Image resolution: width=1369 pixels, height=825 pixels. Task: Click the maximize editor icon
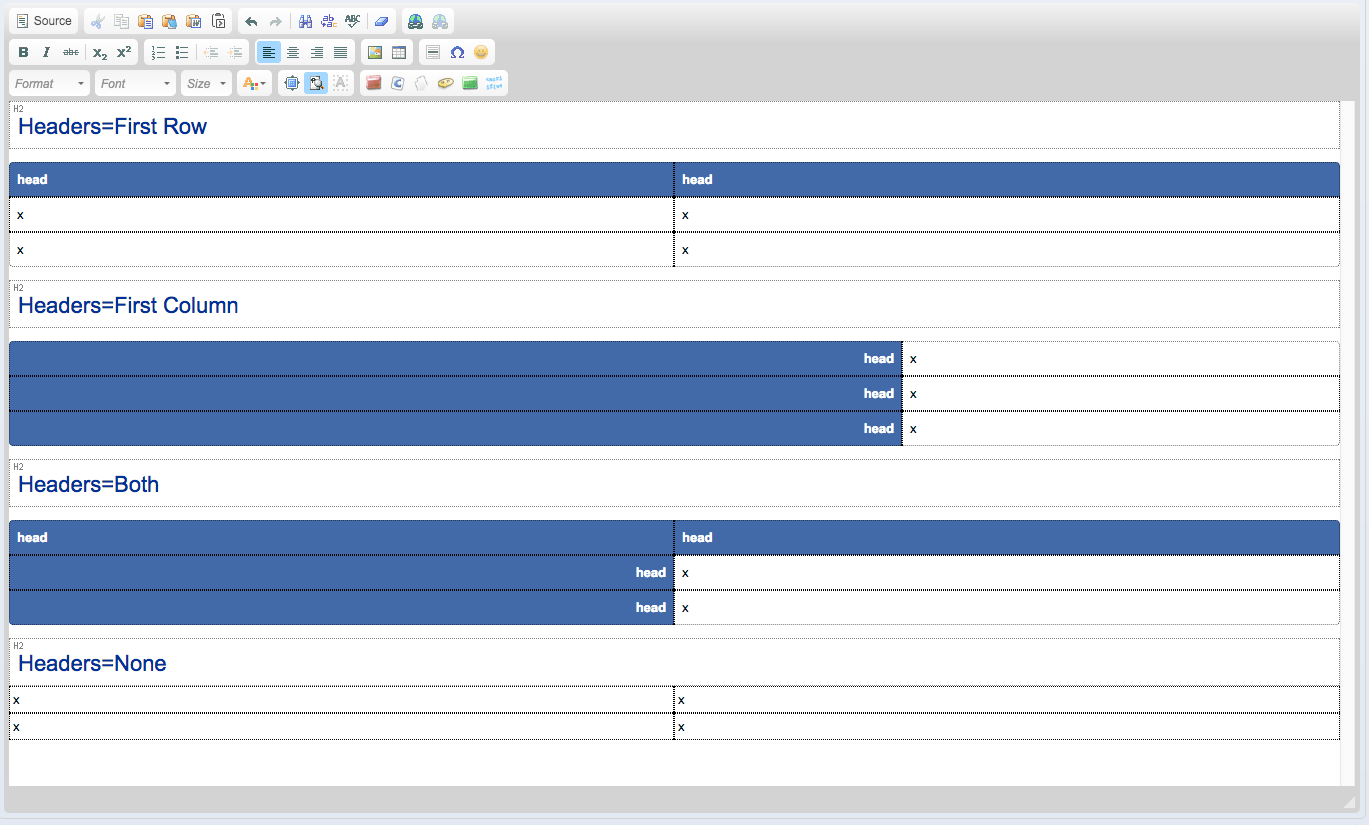292,84
